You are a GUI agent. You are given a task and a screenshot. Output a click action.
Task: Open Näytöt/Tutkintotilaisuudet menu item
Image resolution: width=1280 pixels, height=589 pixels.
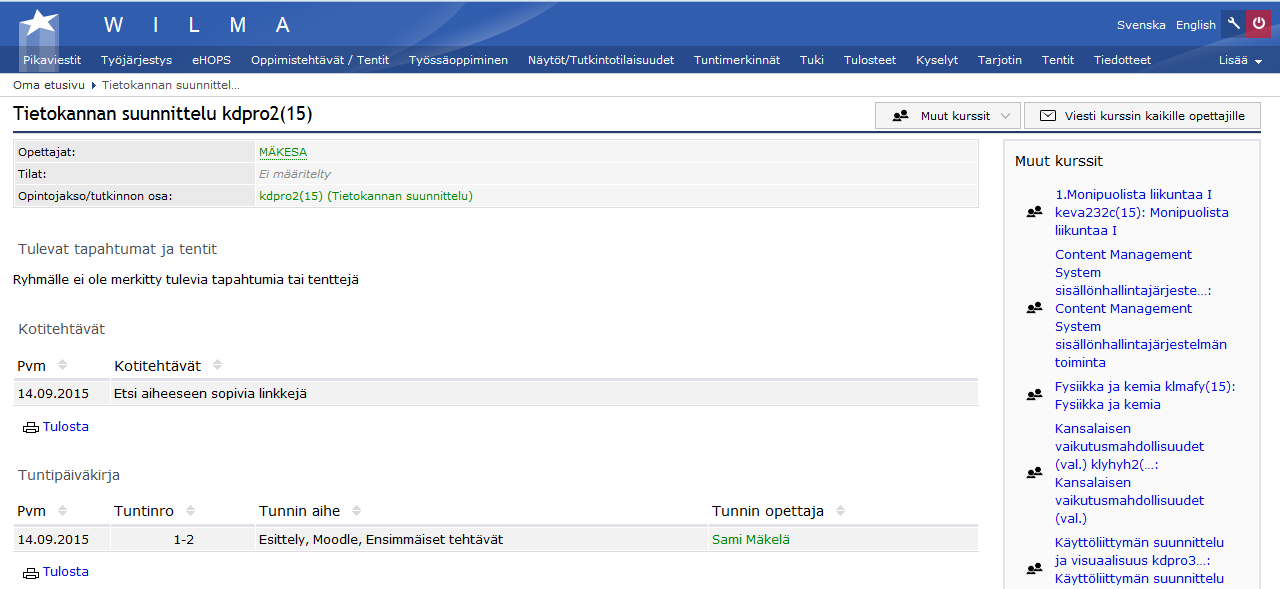(x=601, y=60)
